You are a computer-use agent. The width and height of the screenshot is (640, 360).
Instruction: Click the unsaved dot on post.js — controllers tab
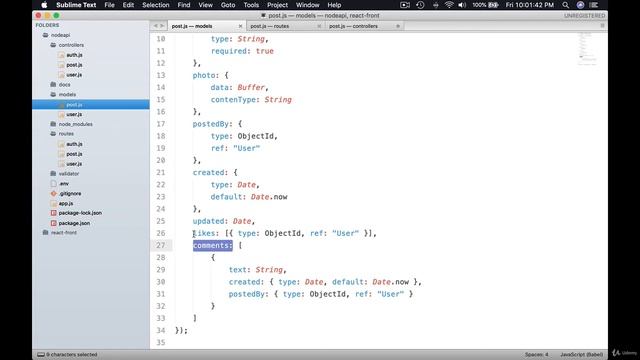398,26
